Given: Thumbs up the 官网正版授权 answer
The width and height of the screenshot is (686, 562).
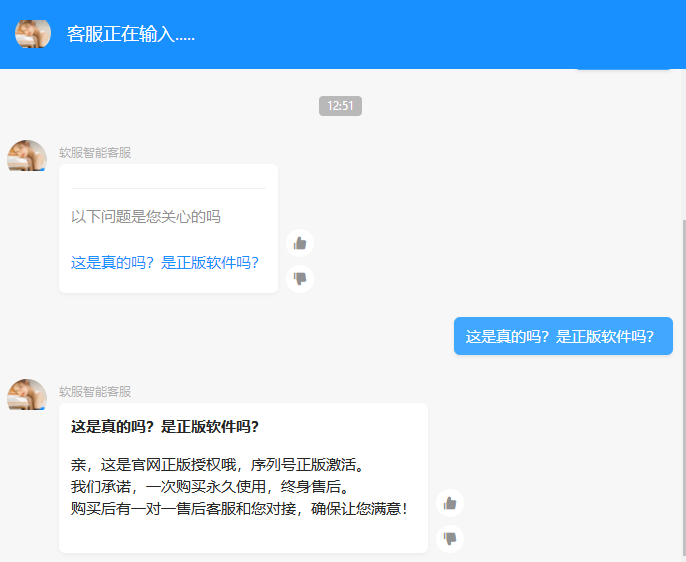Looking at the screenshot, I should (450, 503).
